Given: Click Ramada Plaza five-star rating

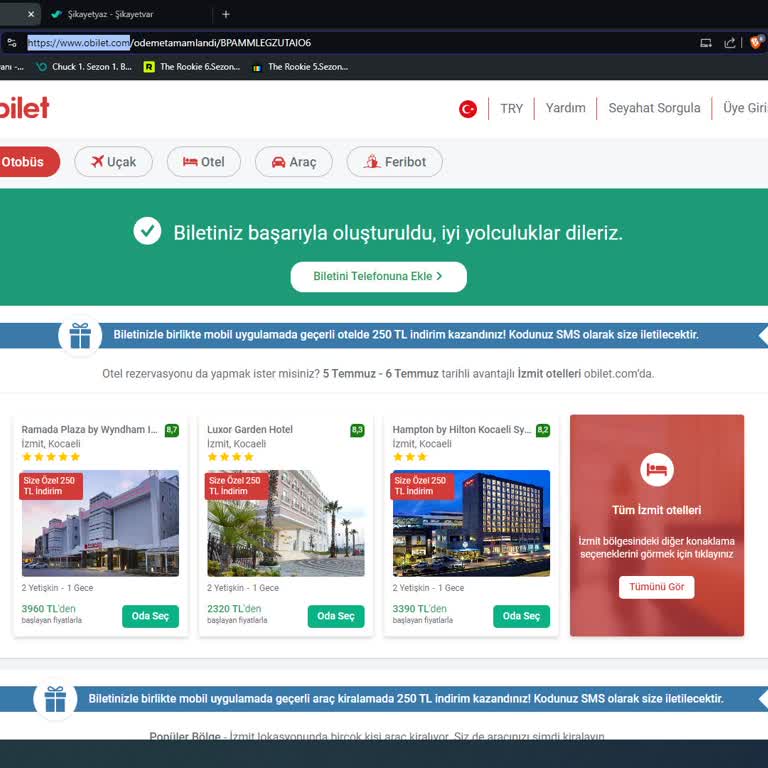Looking at the screenshot, I should coord(51,457).
